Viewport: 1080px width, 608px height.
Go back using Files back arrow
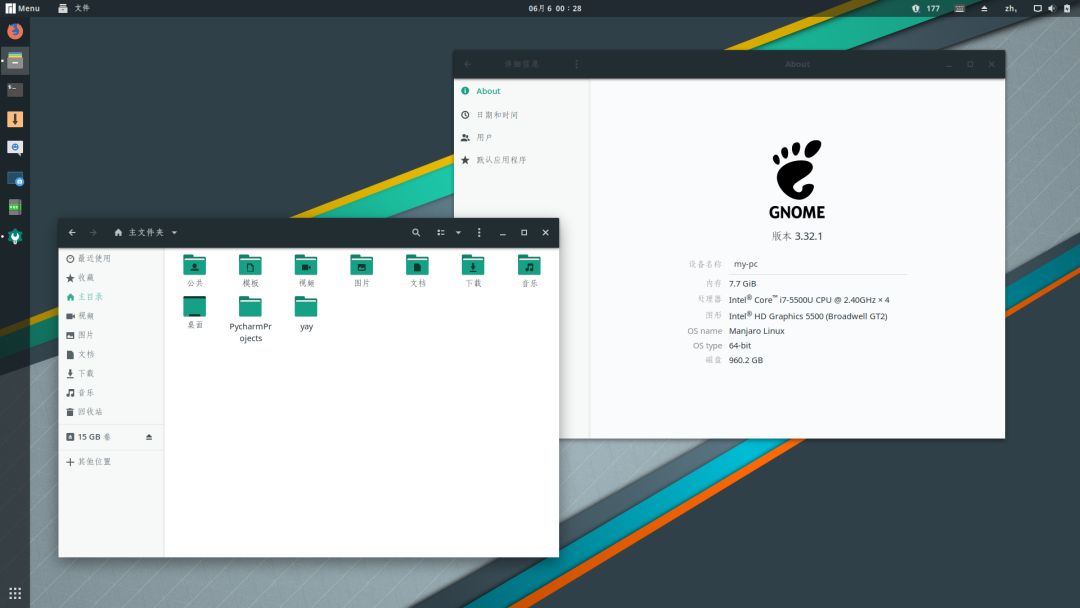72,232
